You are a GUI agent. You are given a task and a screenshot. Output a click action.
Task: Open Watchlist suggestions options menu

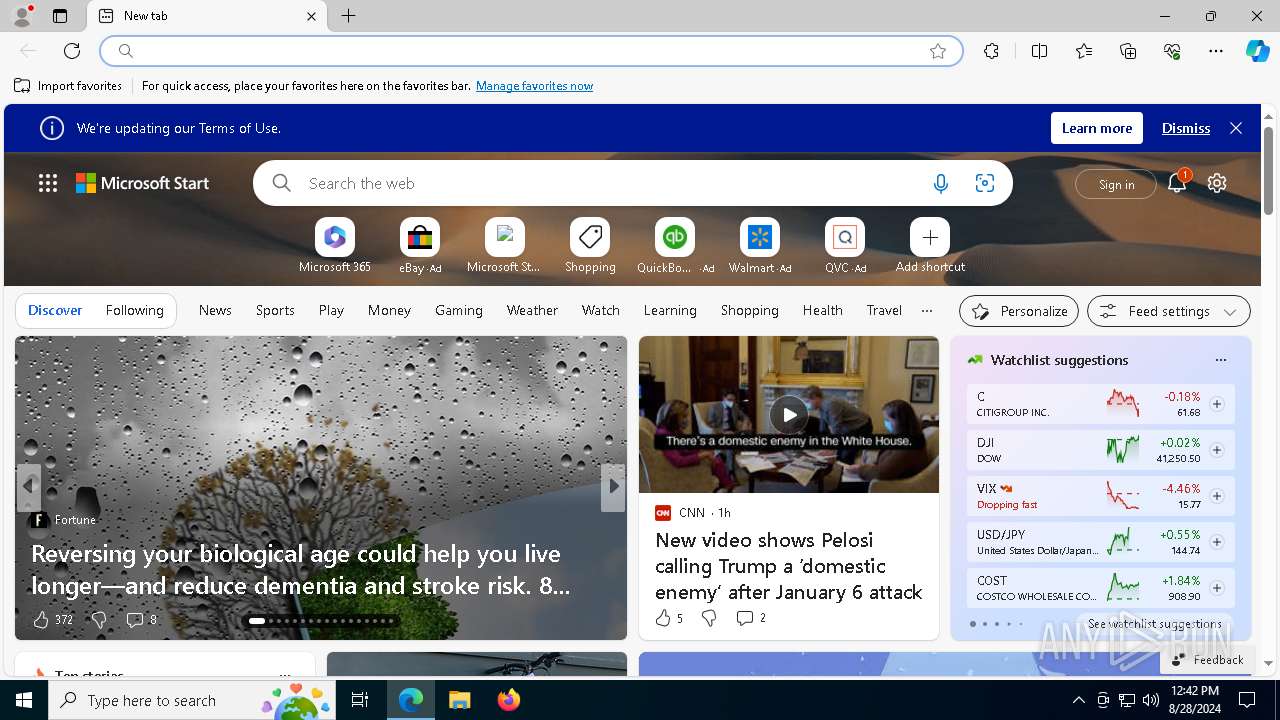tap(1220, 360)
